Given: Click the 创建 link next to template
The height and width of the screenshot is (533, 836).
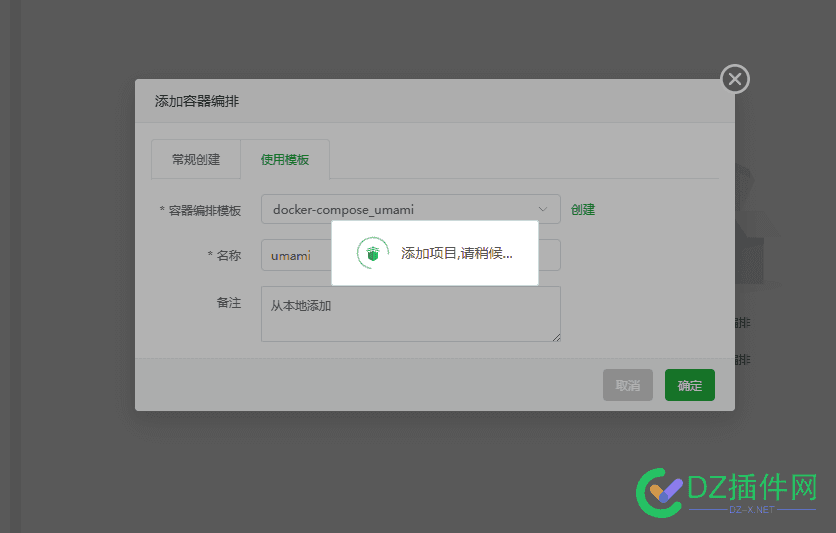Looking at the screenshot, I should [x=583, y=209].
